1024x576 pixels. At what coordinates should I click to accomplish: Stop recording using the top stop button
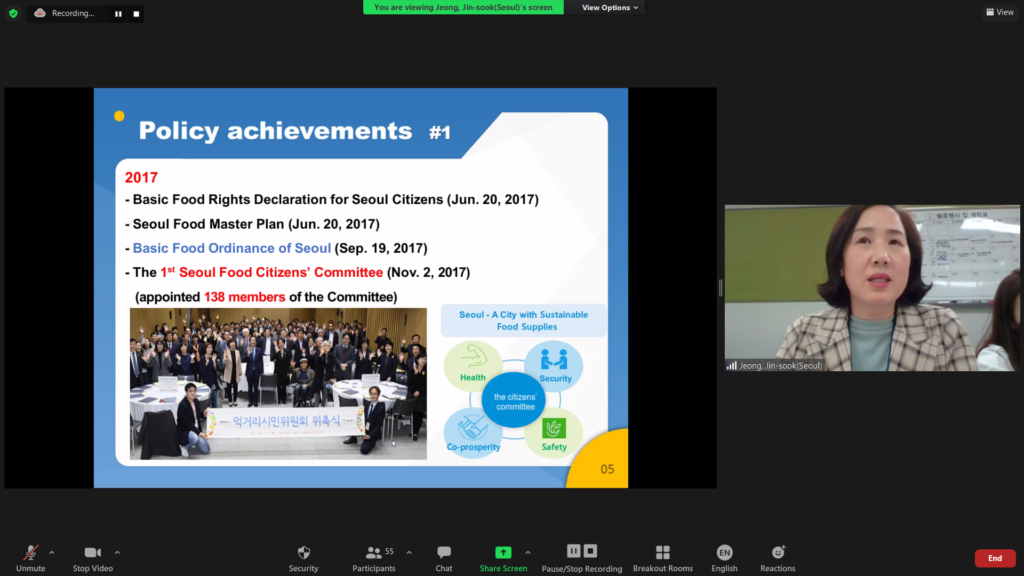[x=136, y=14]
